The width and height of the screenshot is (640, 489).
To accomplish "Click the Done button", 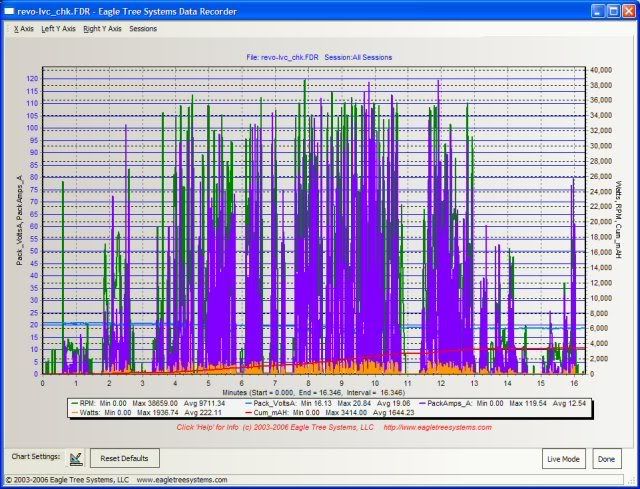I will [x=607, y=459].
